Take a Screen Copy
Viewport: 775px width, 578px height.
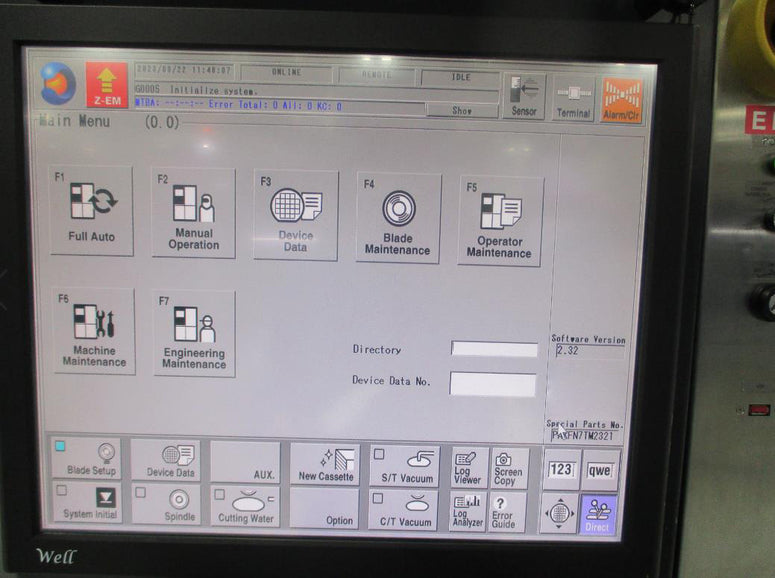[x=508, y=469]
